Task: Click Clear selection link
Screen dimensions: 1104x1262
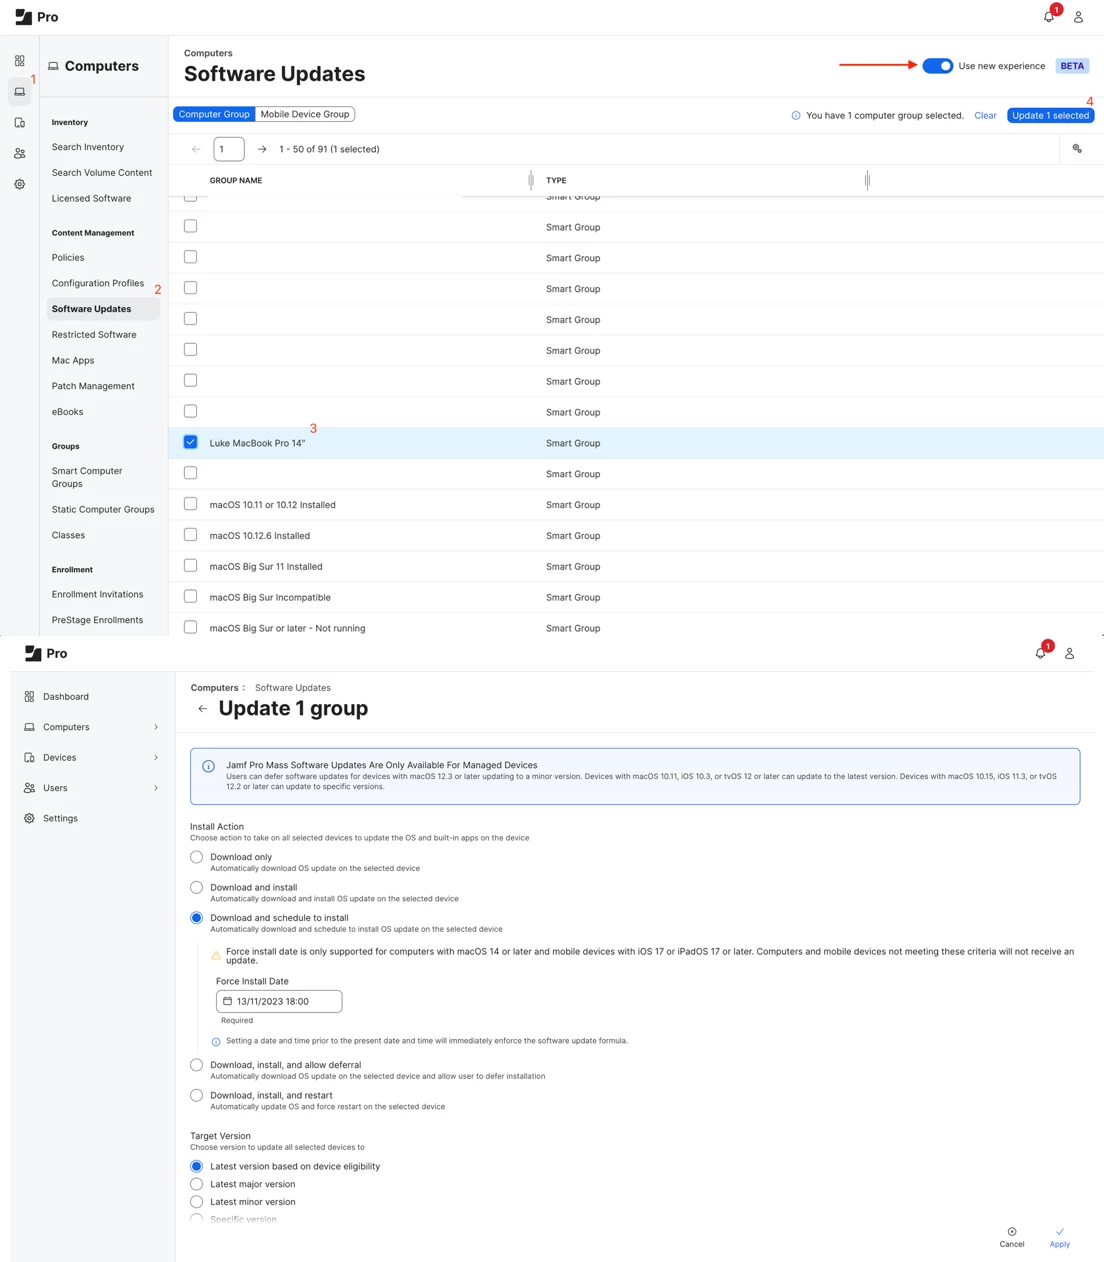Action: pyautogui.click(x=985, y=116)
